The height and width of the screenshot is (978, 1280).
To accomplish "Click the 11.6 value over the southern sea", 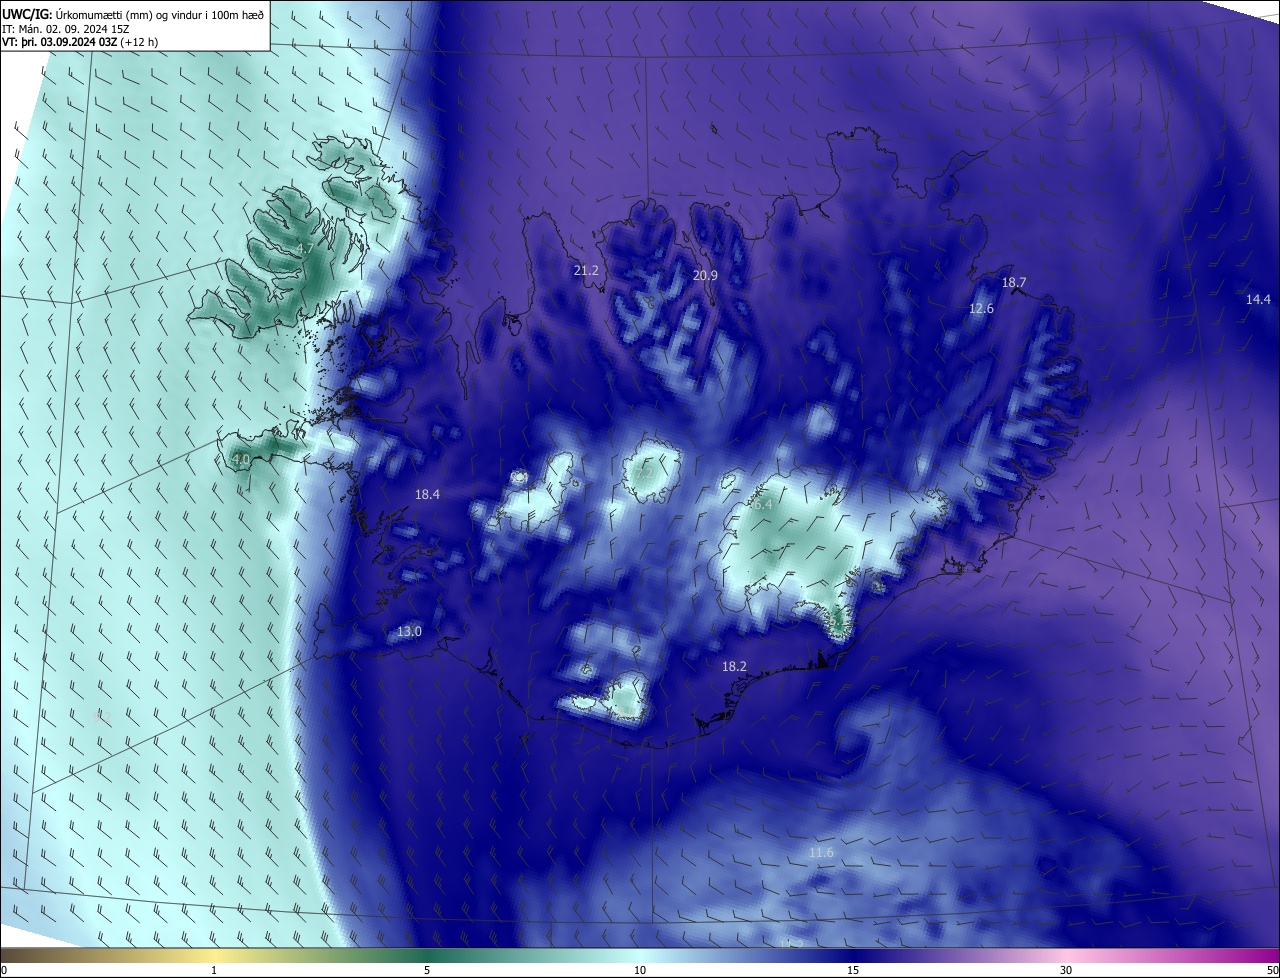I will click(821, 853).
